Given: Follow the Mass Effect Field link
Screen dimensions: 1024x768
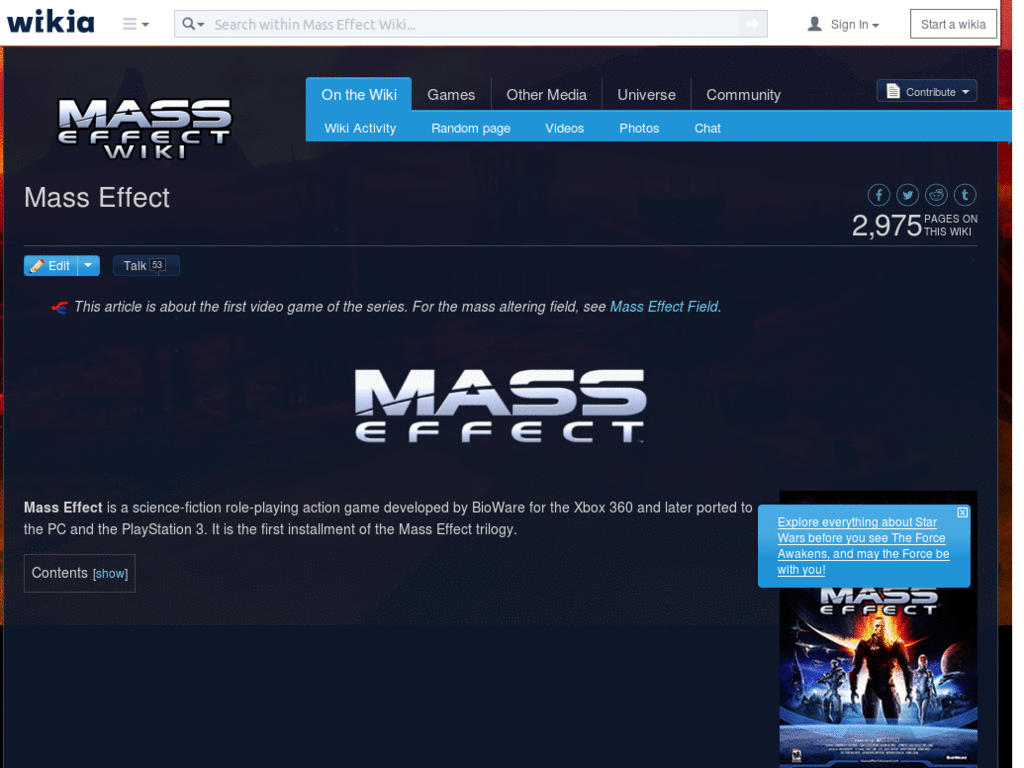Looking at the screenshot, I should click(x=664, y=307).
